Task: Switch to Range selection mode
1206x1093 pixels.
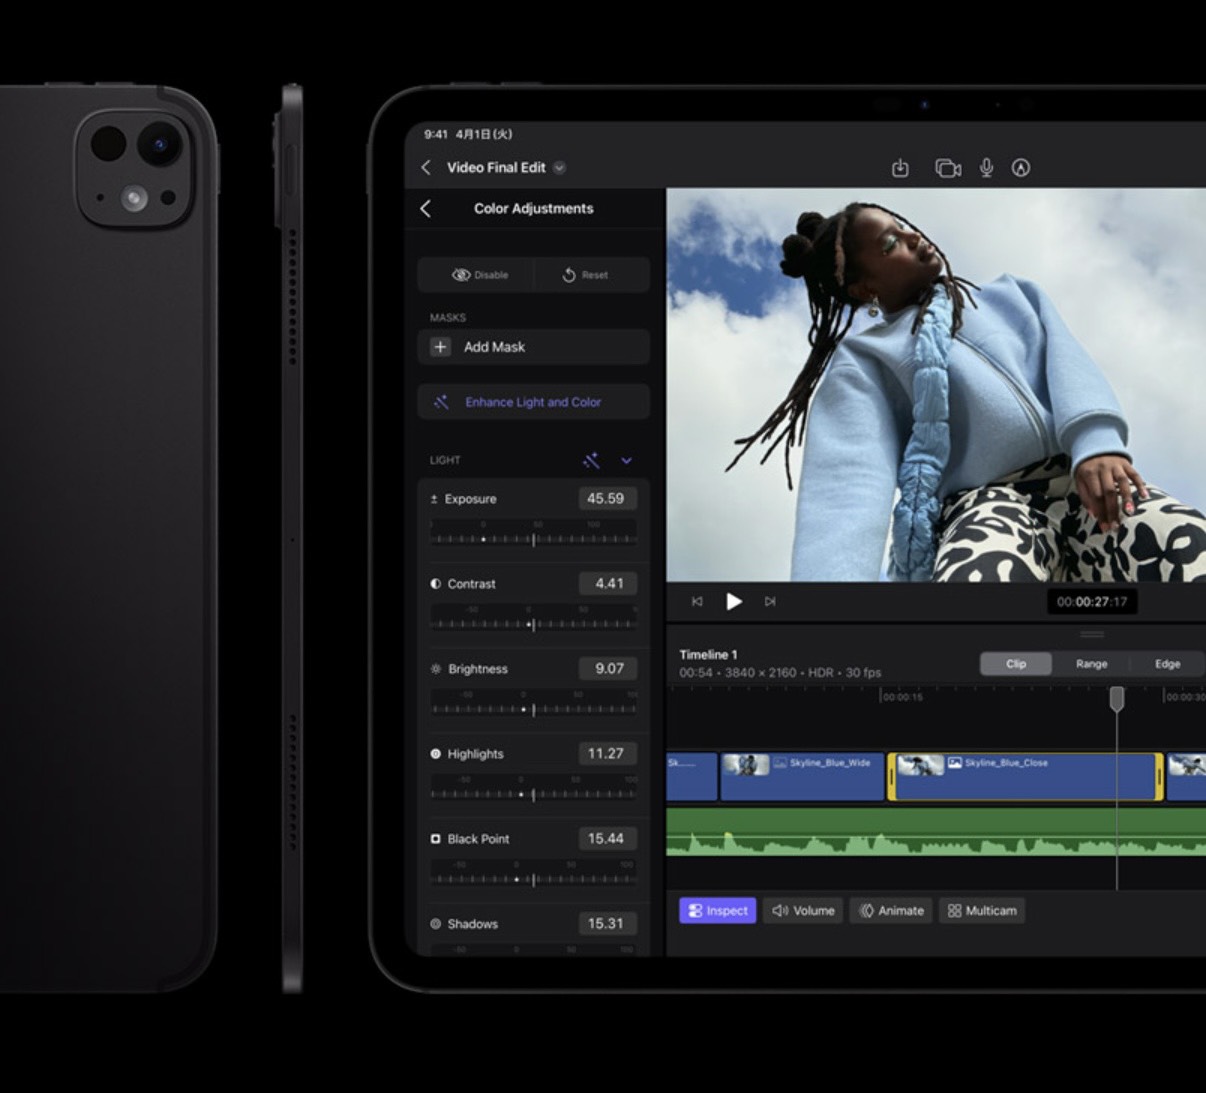Action: [x=1091, y=664]
